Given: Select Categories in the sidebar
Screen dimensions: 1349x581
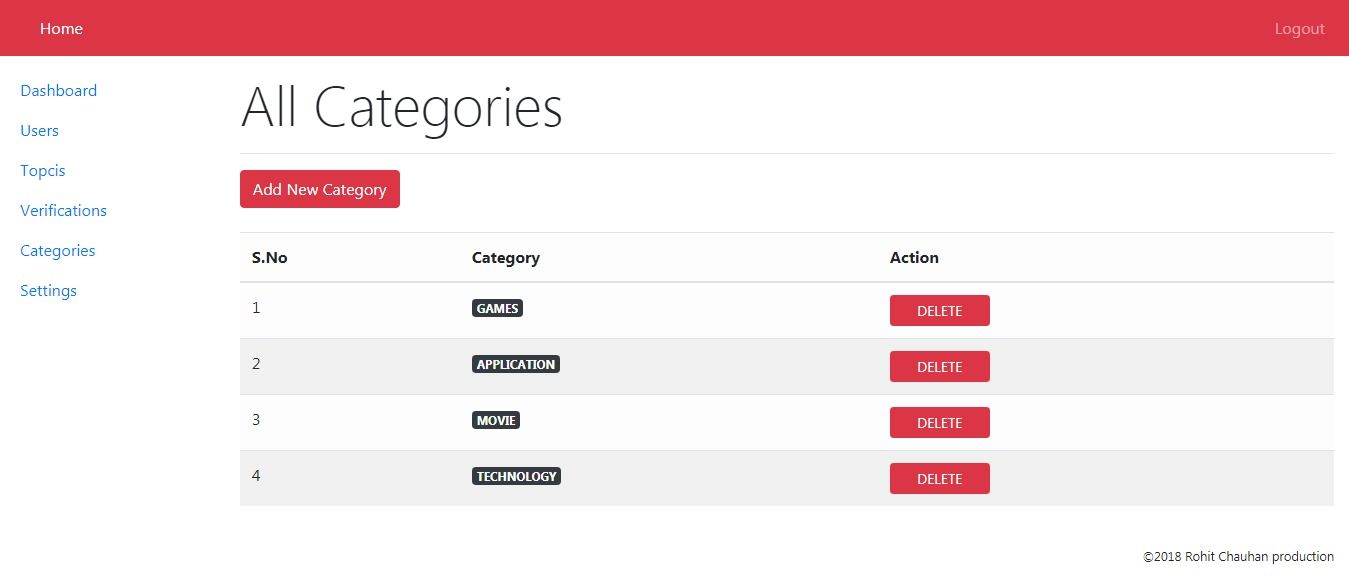Looking at the screenshot, I should (x=58, y=250).
